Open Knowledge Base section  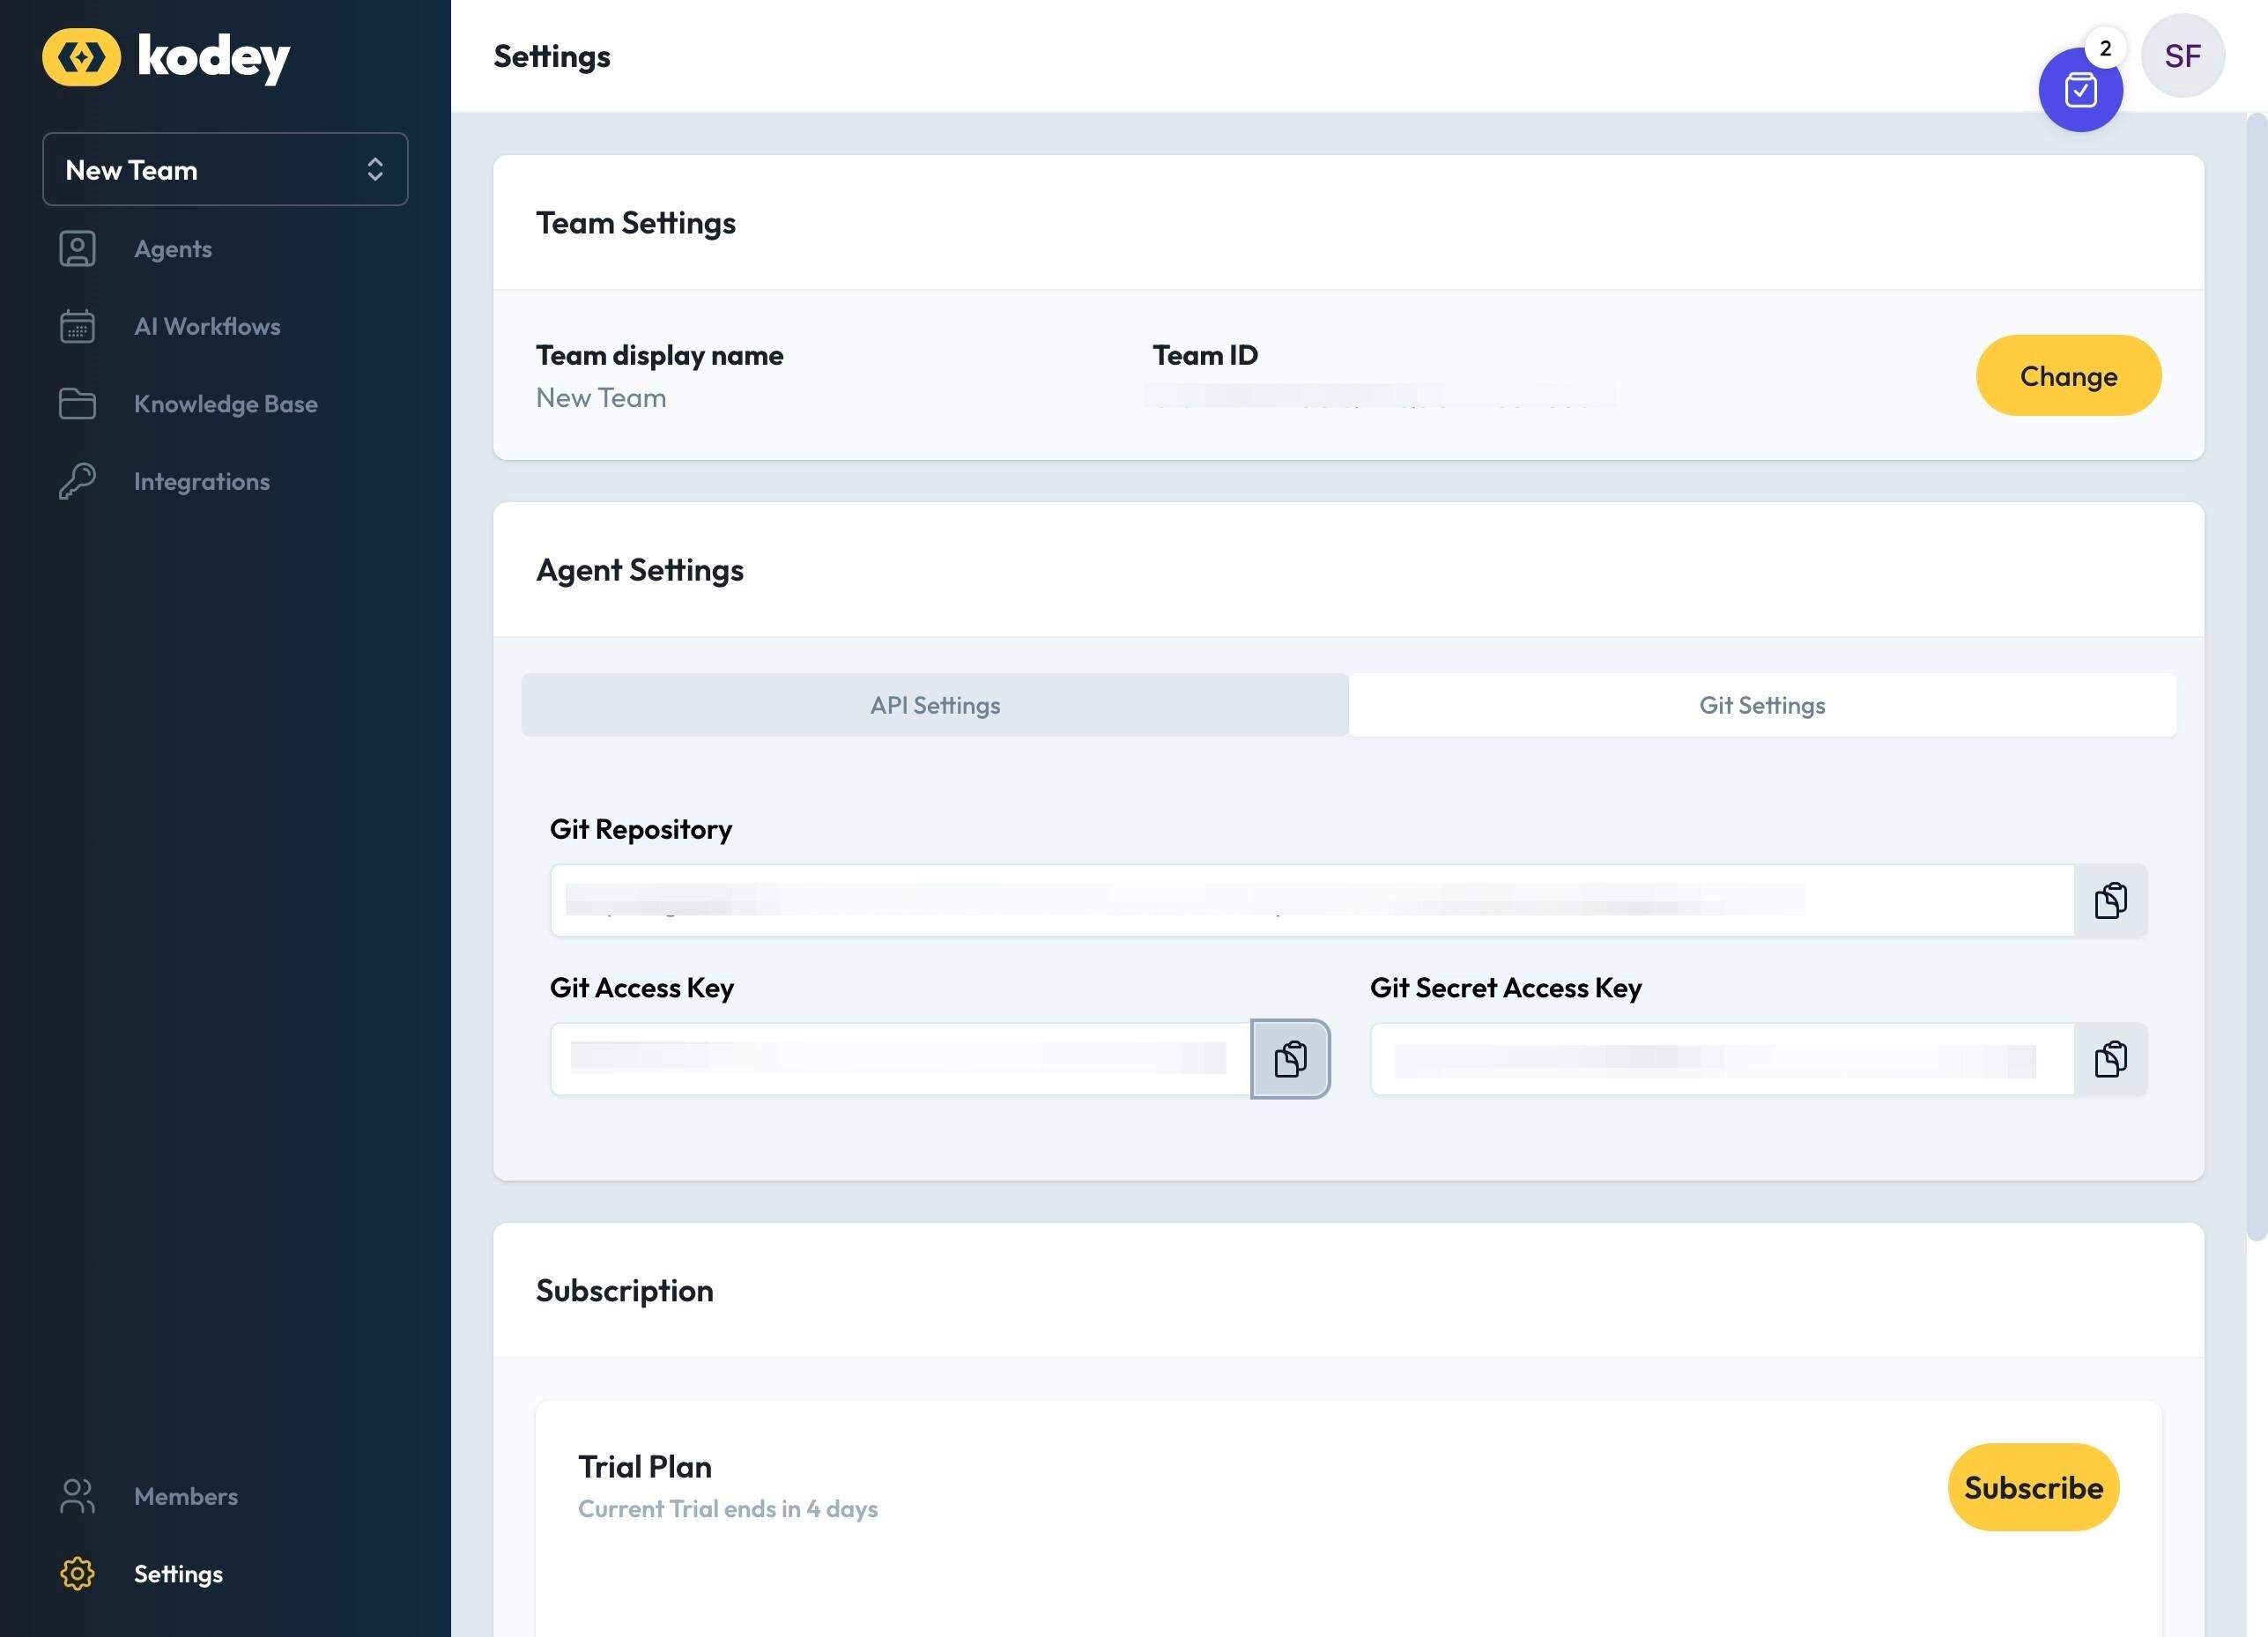[226, 404]
